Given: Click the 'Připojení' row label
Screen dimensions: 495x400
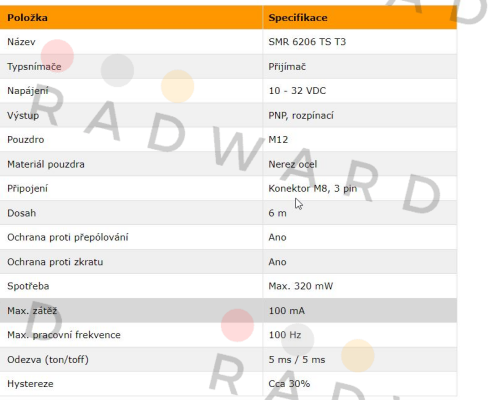Looking at the screenshot, I should [x=28, y=189].
